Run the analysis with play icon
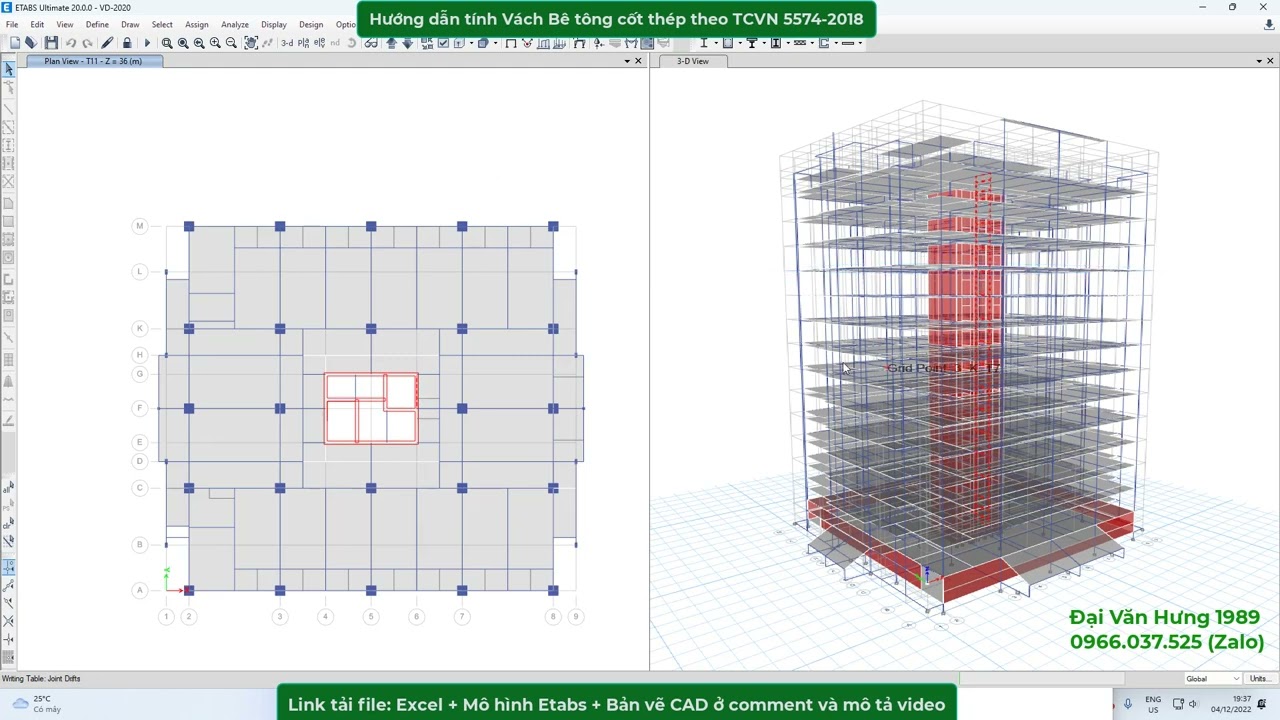1280x720 pixels. click(147, 43)
